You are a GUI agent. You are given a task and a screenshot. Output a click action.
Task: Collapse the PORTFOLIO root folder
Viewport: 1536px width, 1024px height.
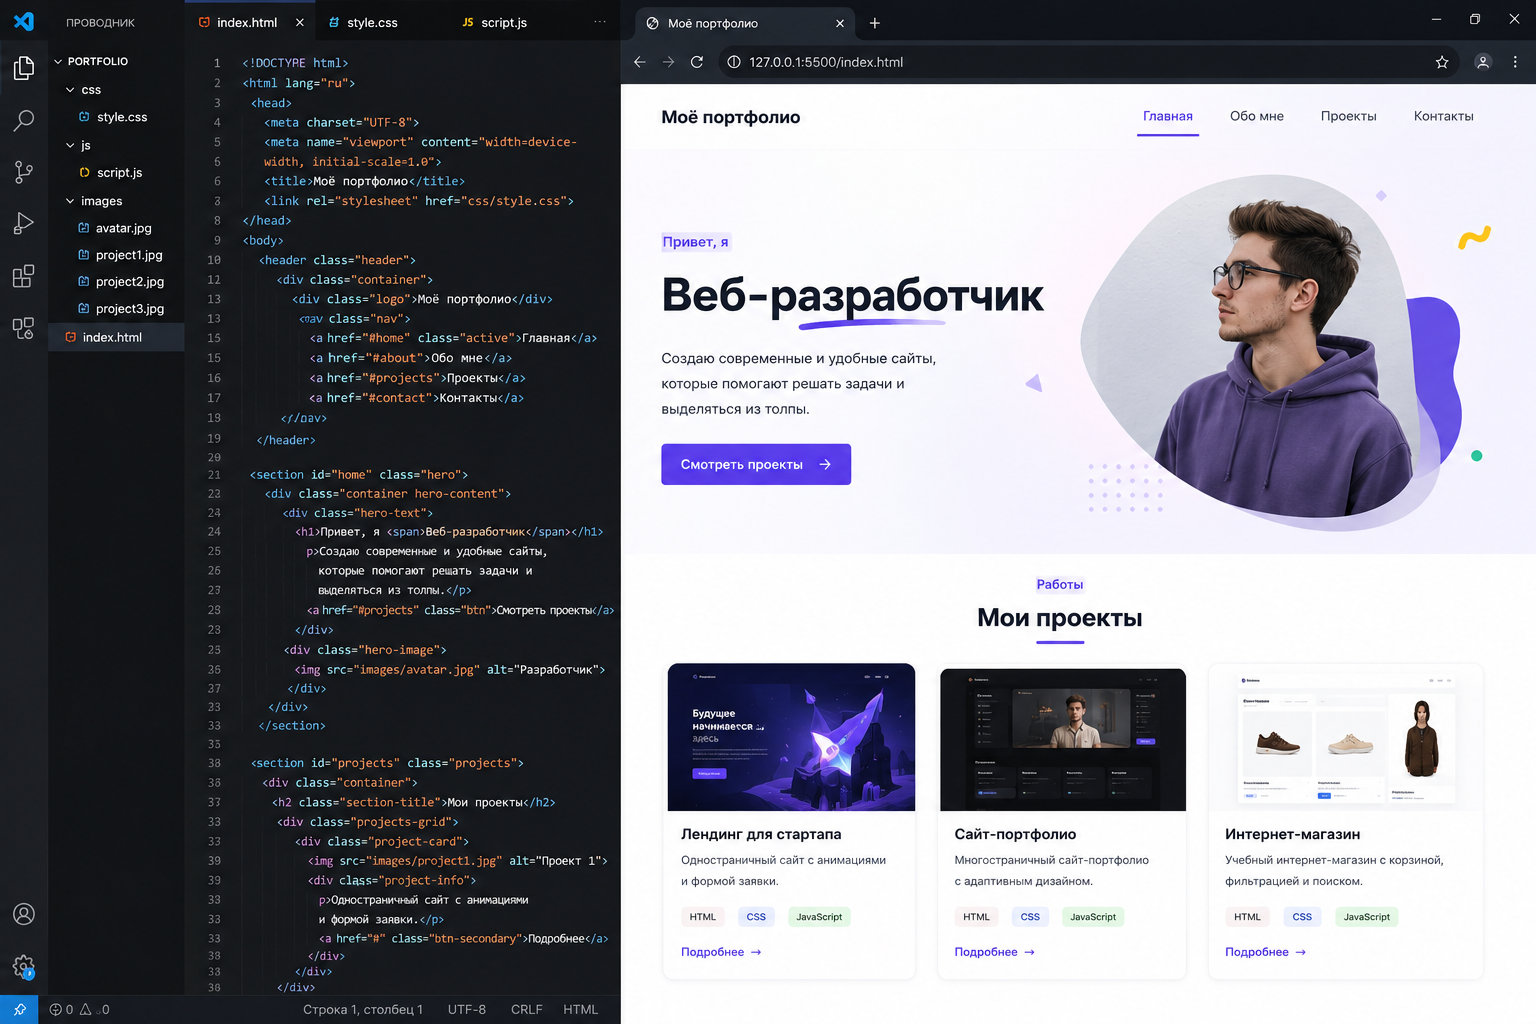[58, 61]
